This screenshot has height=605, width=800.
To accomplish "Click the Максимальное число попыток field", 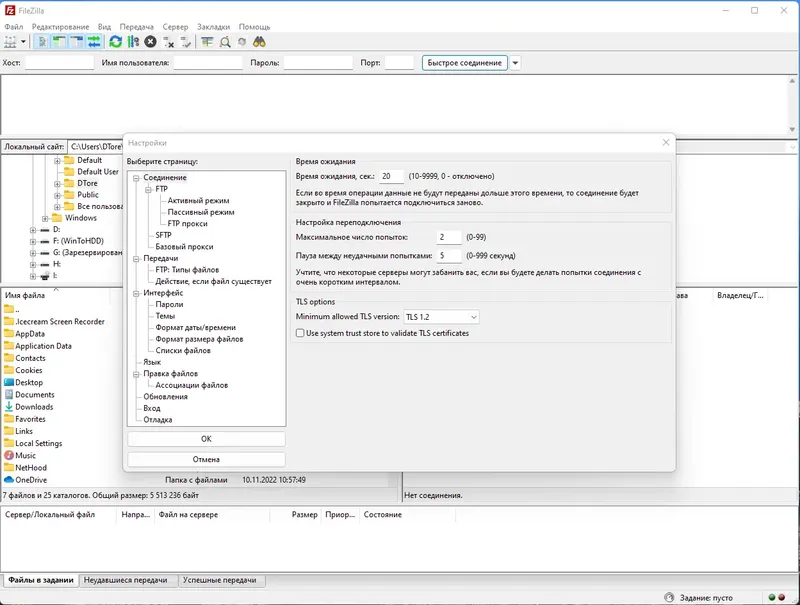I will [x=449, y=237].
